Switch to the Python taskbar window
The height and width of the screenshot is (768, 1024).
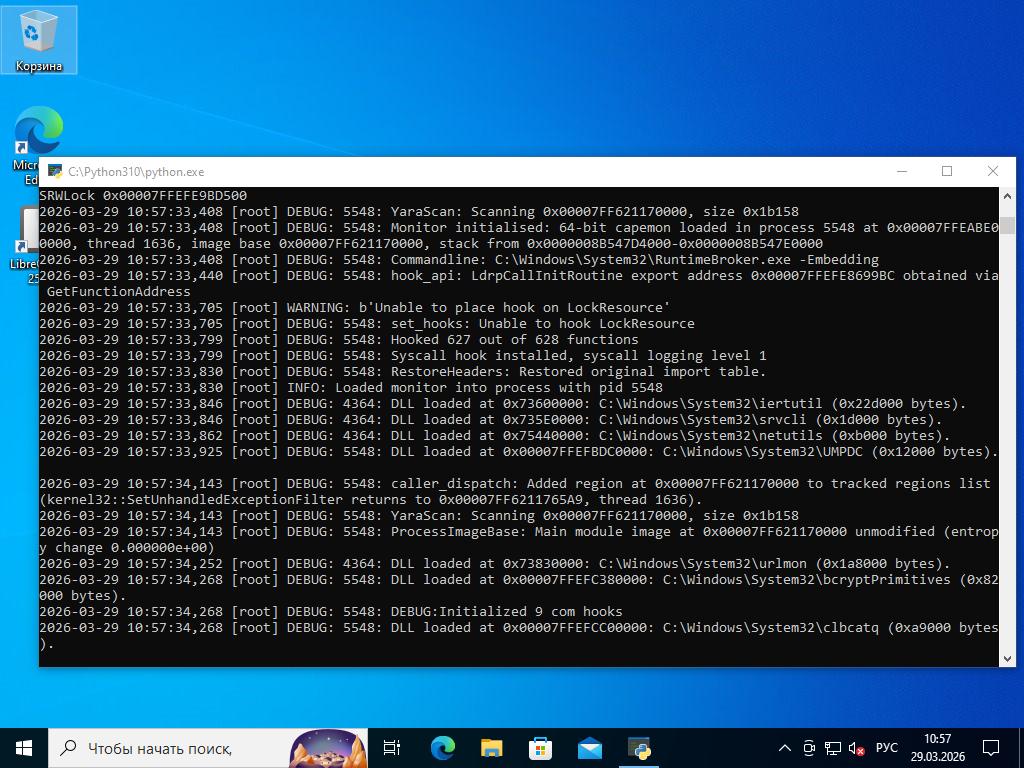click(x=639, y=747)
